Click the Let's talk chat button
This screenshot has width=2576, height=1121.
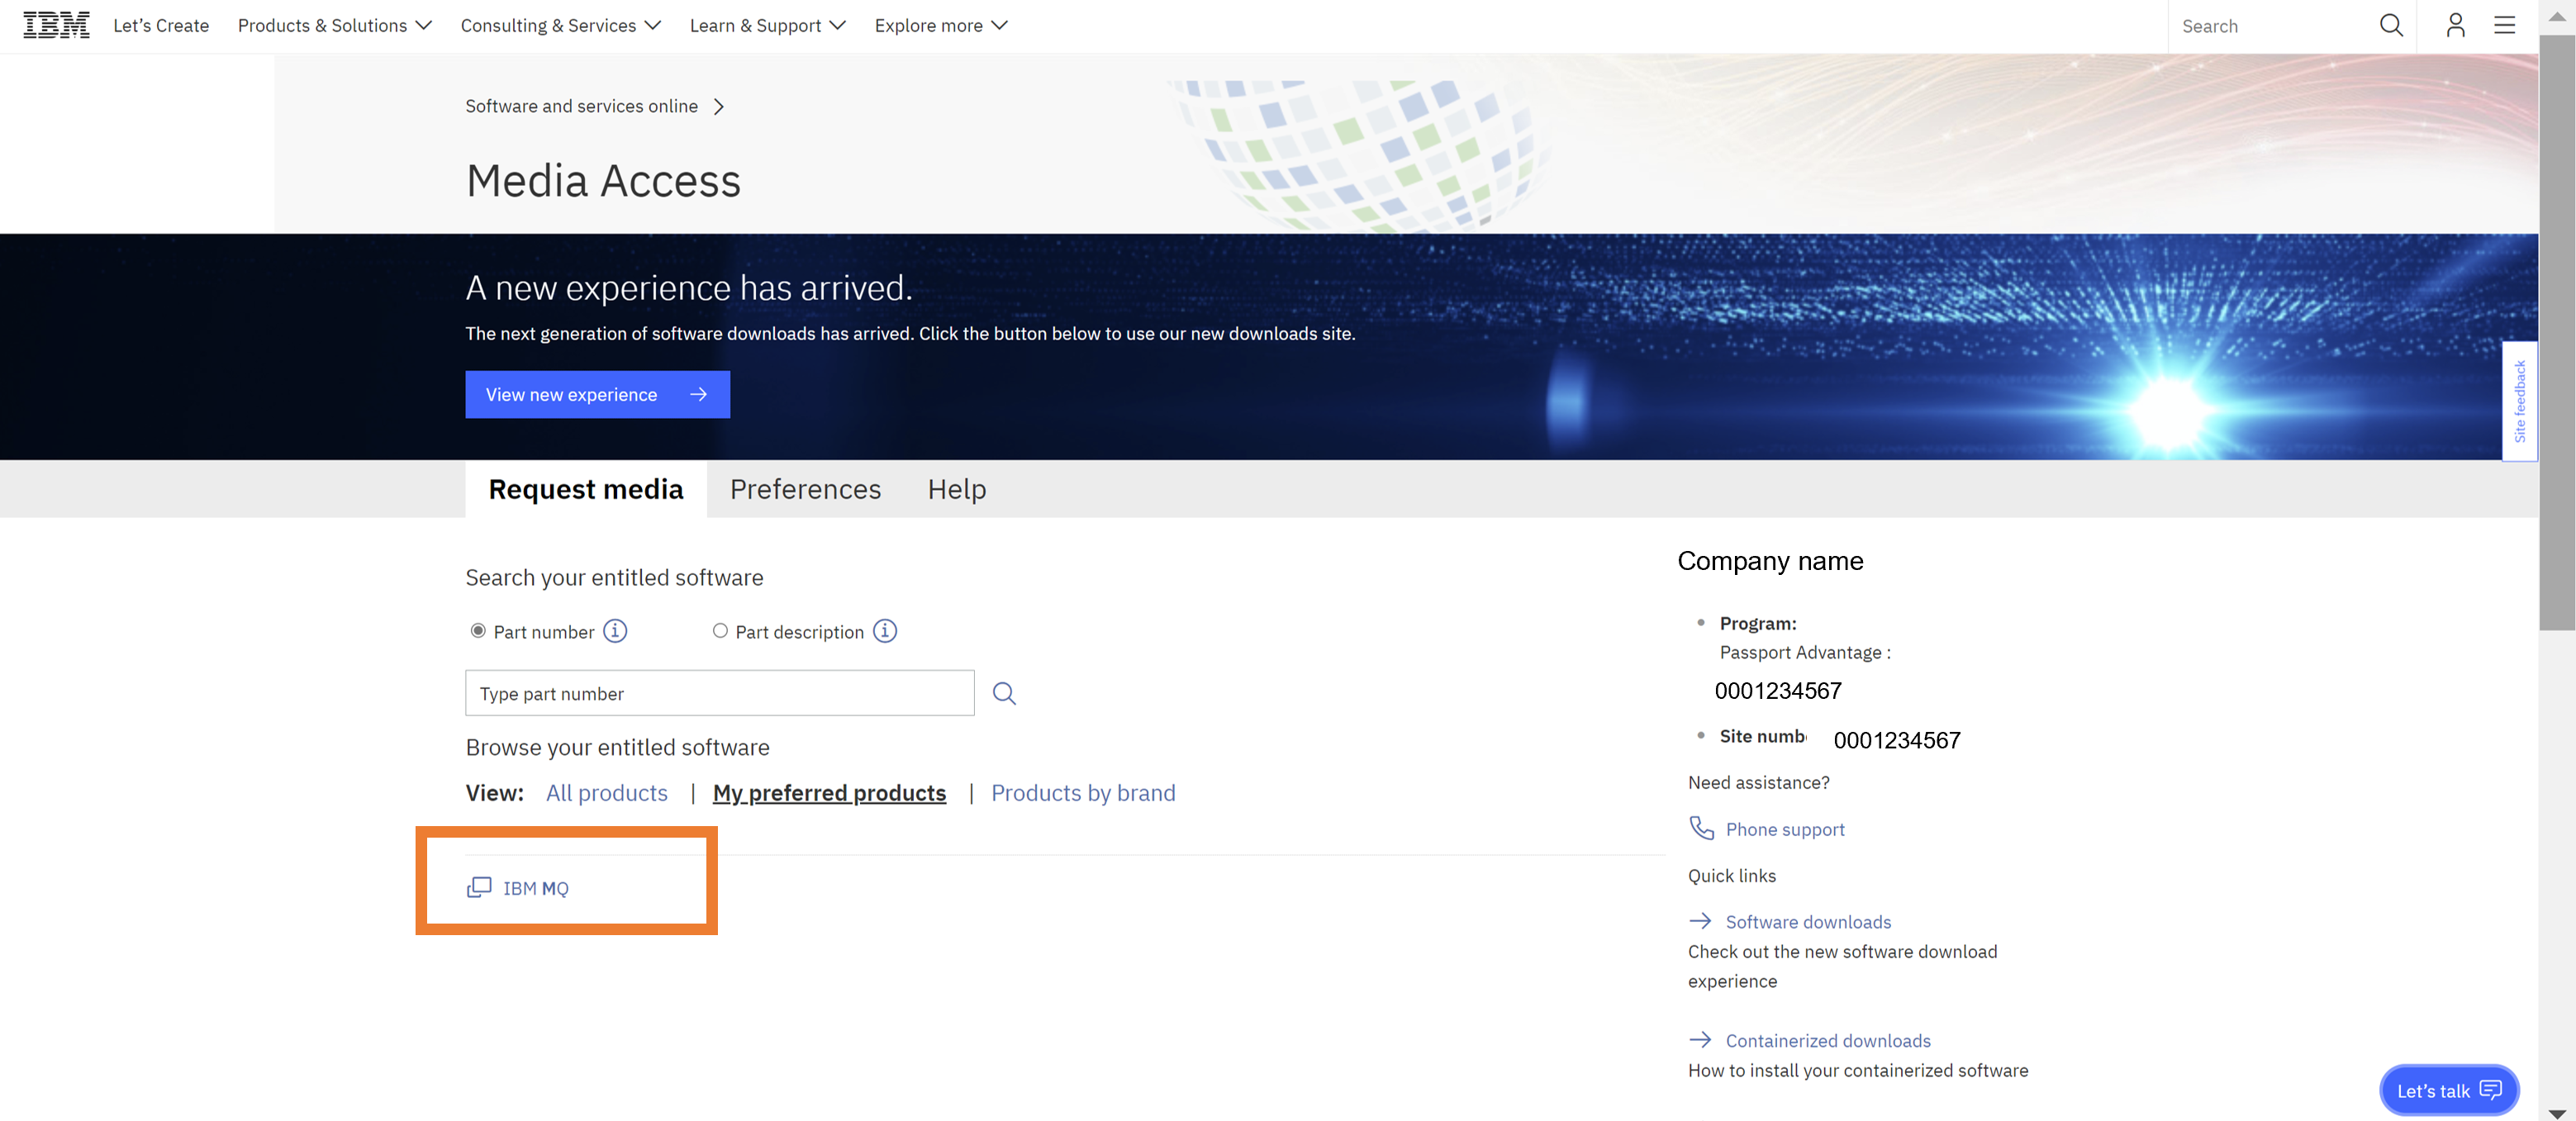(x=2449, y=1090)
